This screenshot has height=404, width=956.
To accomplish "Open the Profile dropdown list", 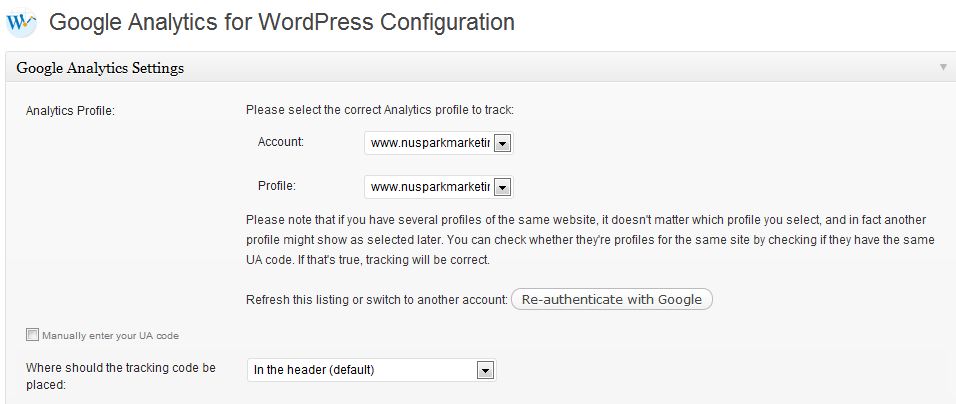I will 438,187.
